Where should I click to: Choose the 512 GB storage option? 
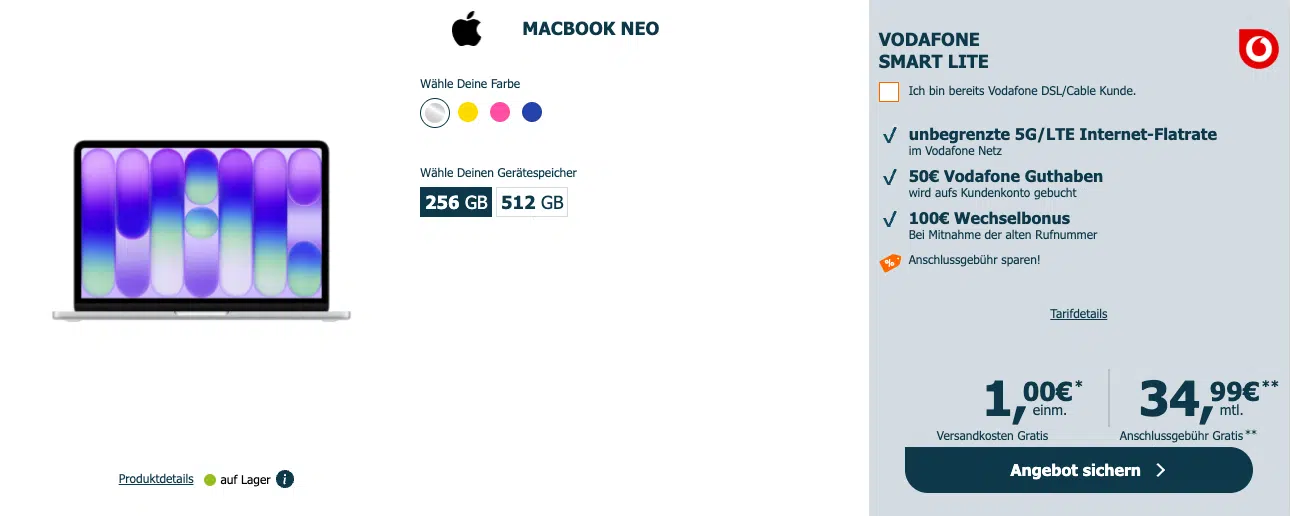(532, 202)
